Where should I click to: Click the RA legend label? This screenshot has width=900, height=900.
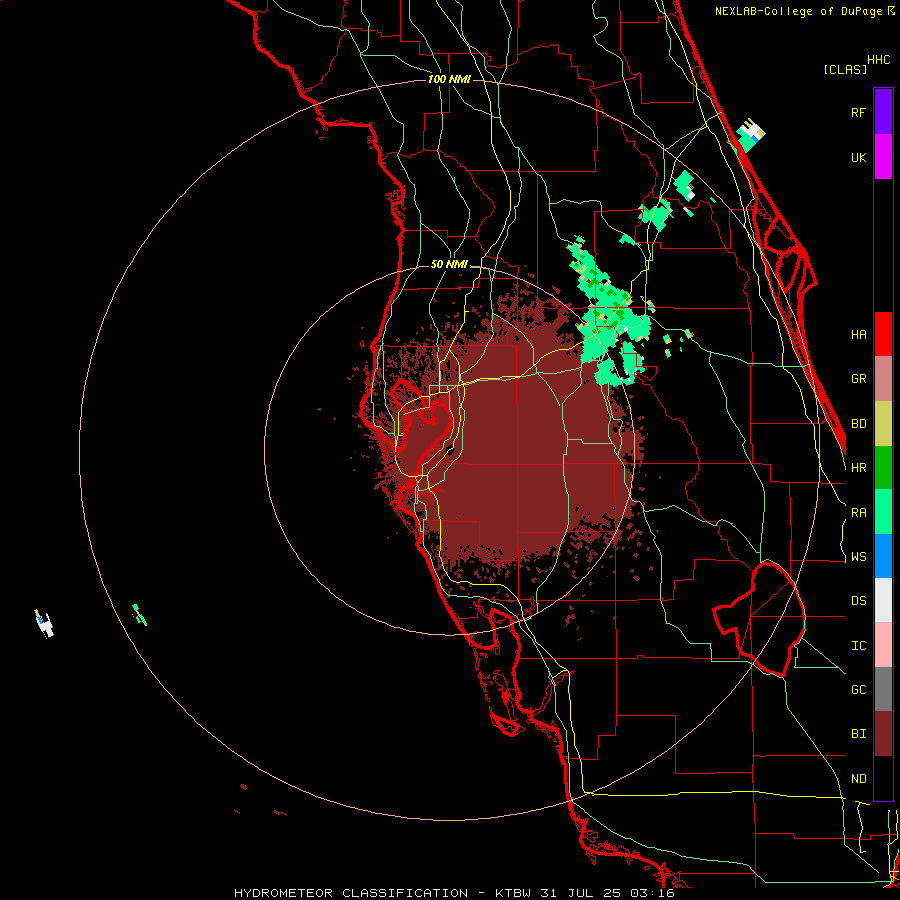[x=858, y=513]
